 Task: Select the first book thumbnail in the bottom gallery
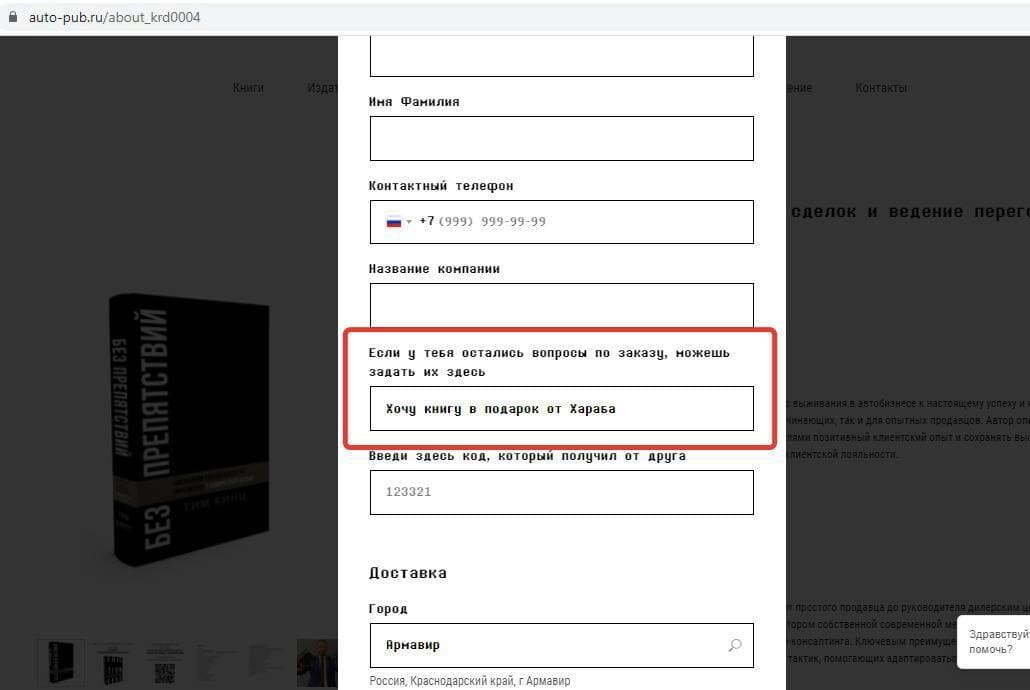61,662
